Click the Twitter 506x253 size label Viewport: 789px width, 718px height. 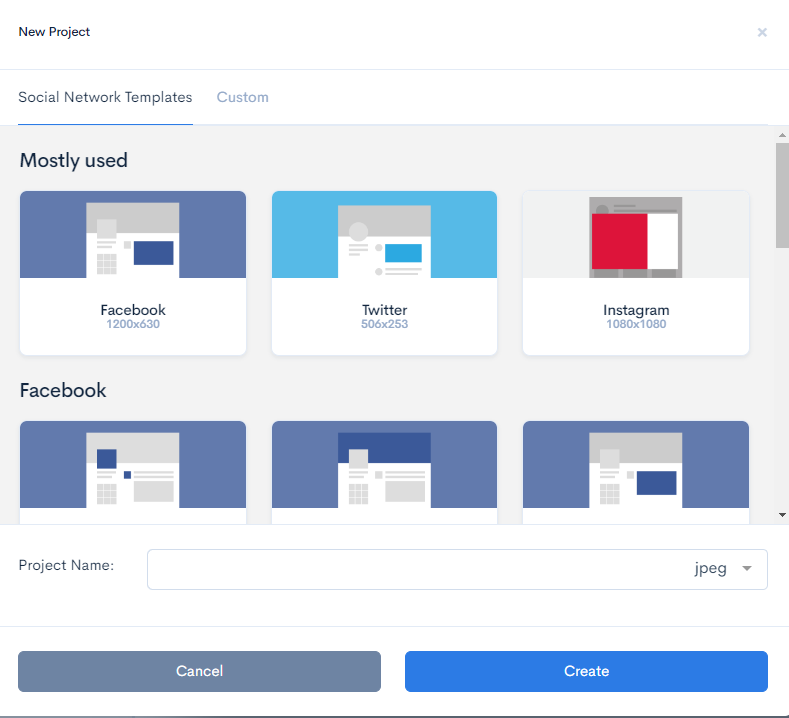(x=384, y=324)
